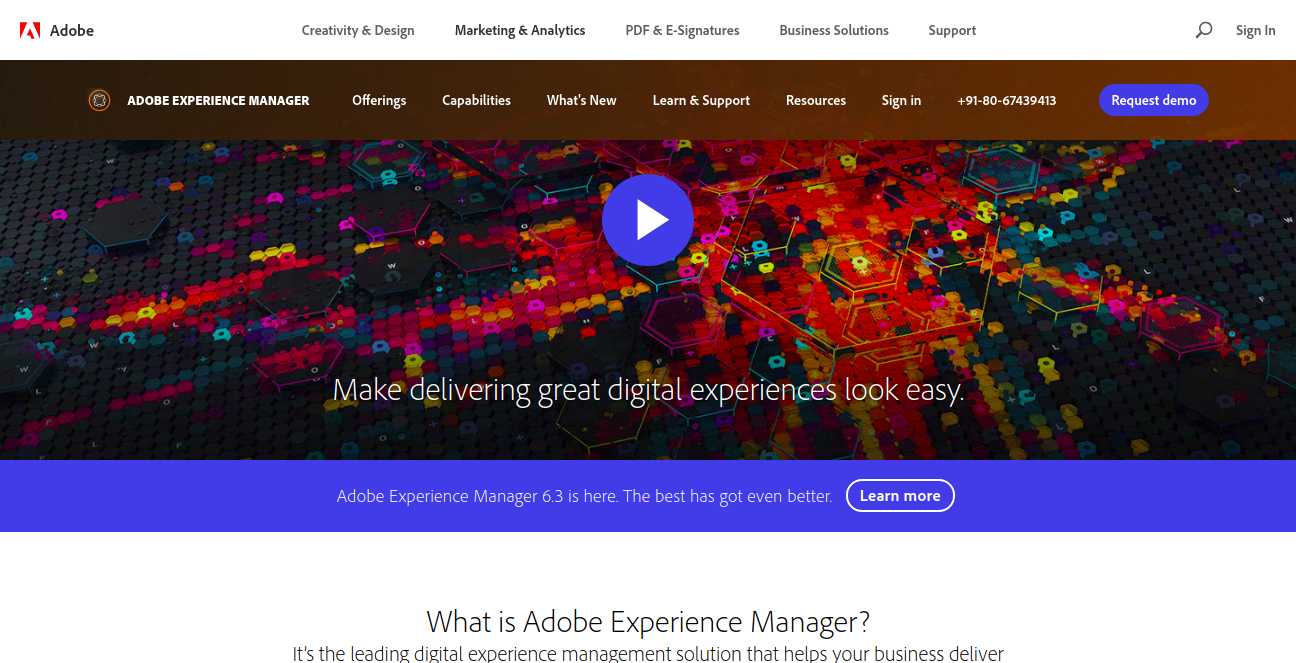Viewport: 1296px width, 663px height.
Task: Go to Adobe Experience Manager home link
Action: [x=218, y=100]
